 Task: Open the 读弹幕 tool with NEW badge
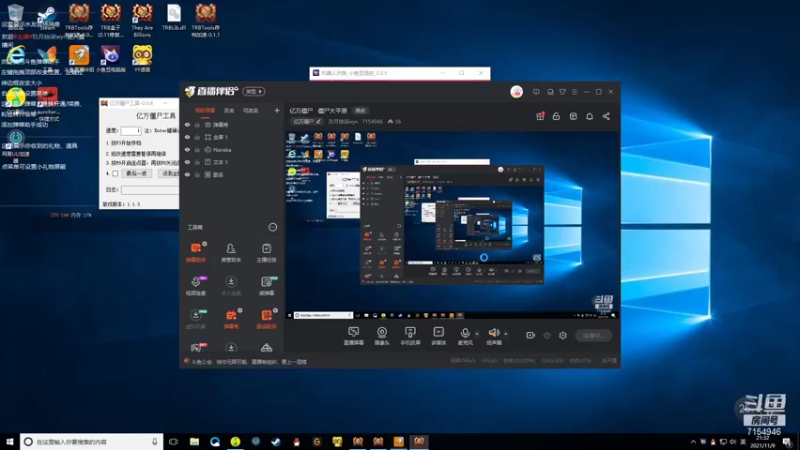pyautogui.click(x=266, y=285)
